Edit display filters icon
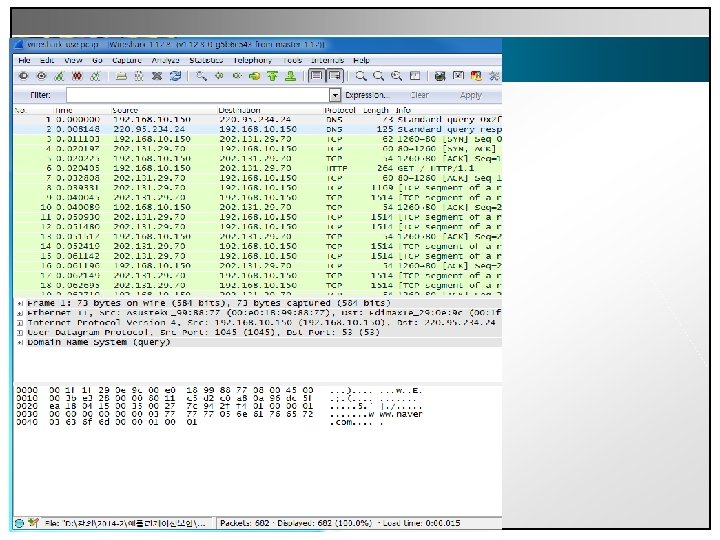The width and height of the screenshot is (720, 540). click(x=458, y=76)
